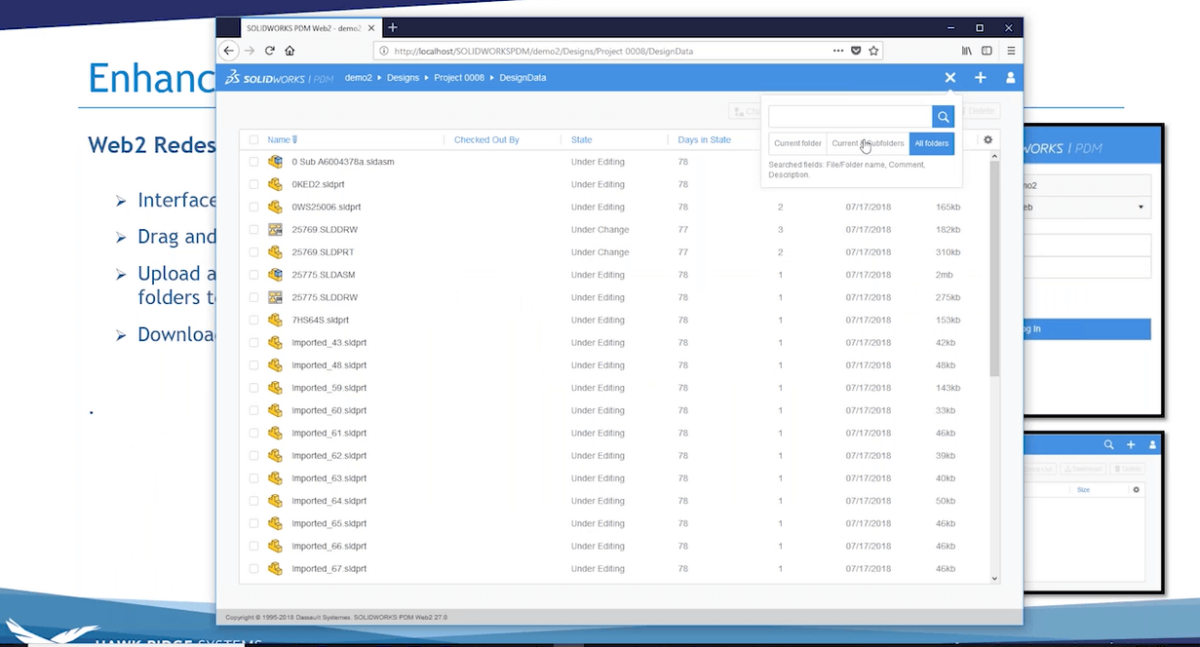The image size is (1200, 647).
Task: Click 165kb size of 0WS25006.sldprt
Action: (947, 207)
